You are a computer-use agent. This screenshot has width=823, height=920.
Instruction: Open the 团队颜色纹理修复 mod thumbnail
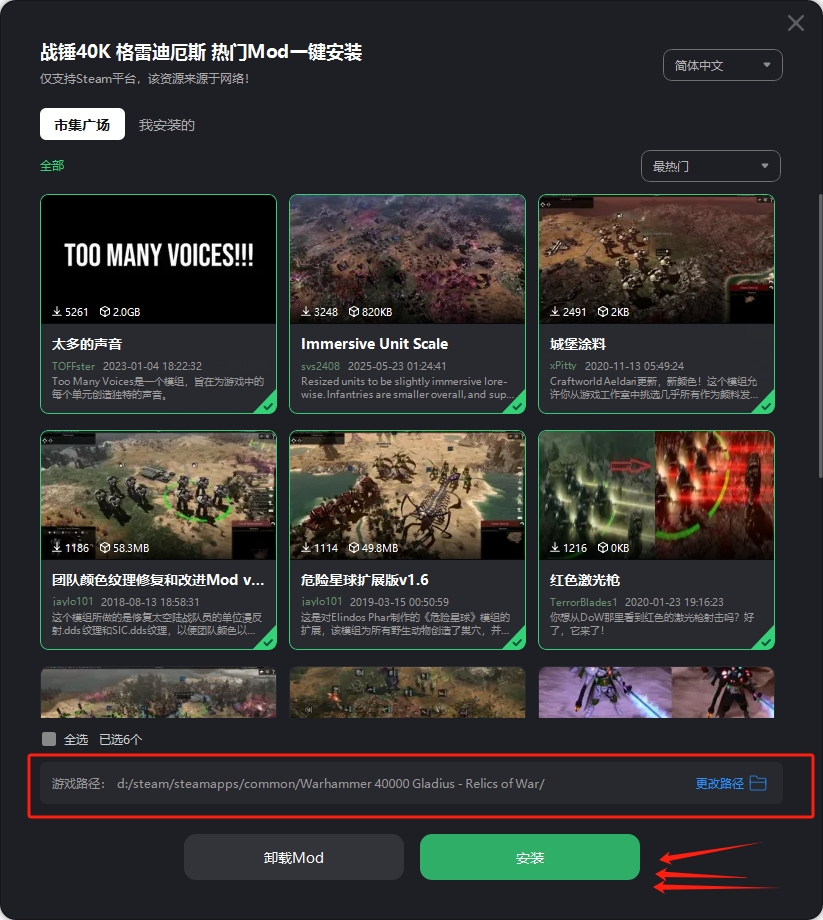158,495
